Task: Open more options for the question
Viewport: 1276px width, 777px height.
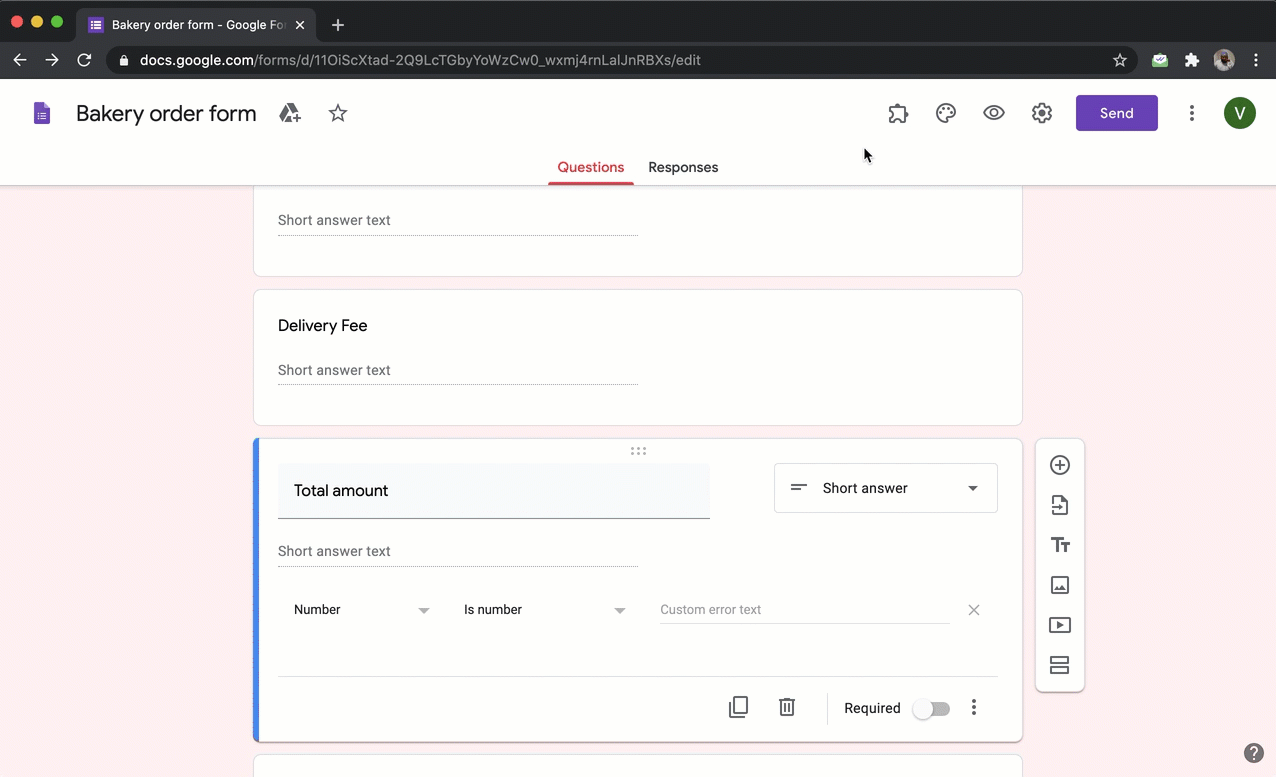Action: (x=973, y=707)
